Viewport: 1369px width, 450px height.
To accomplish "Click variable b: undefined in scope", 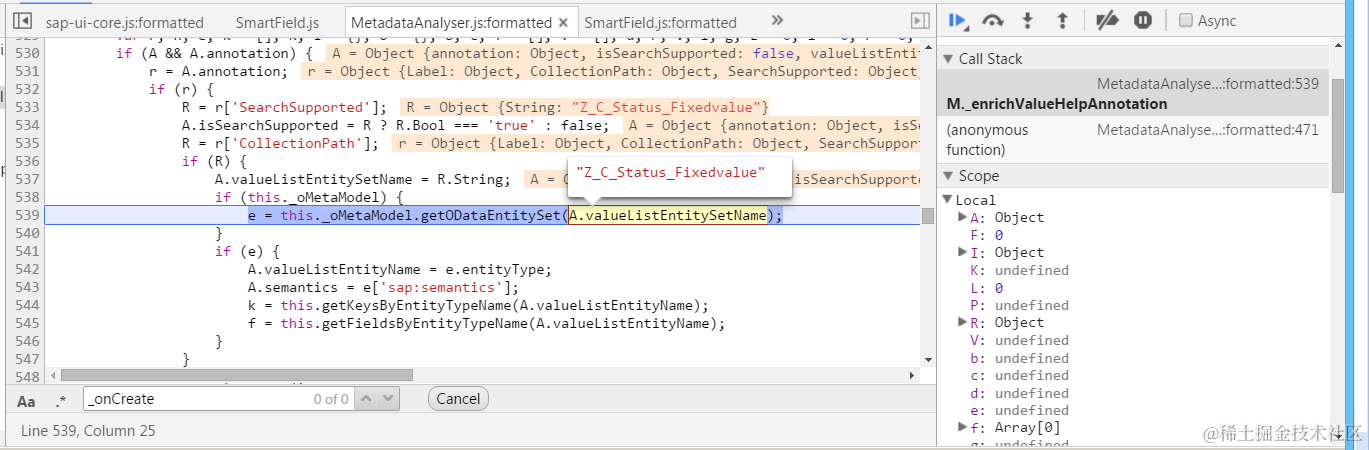I will click(1019, 357).
